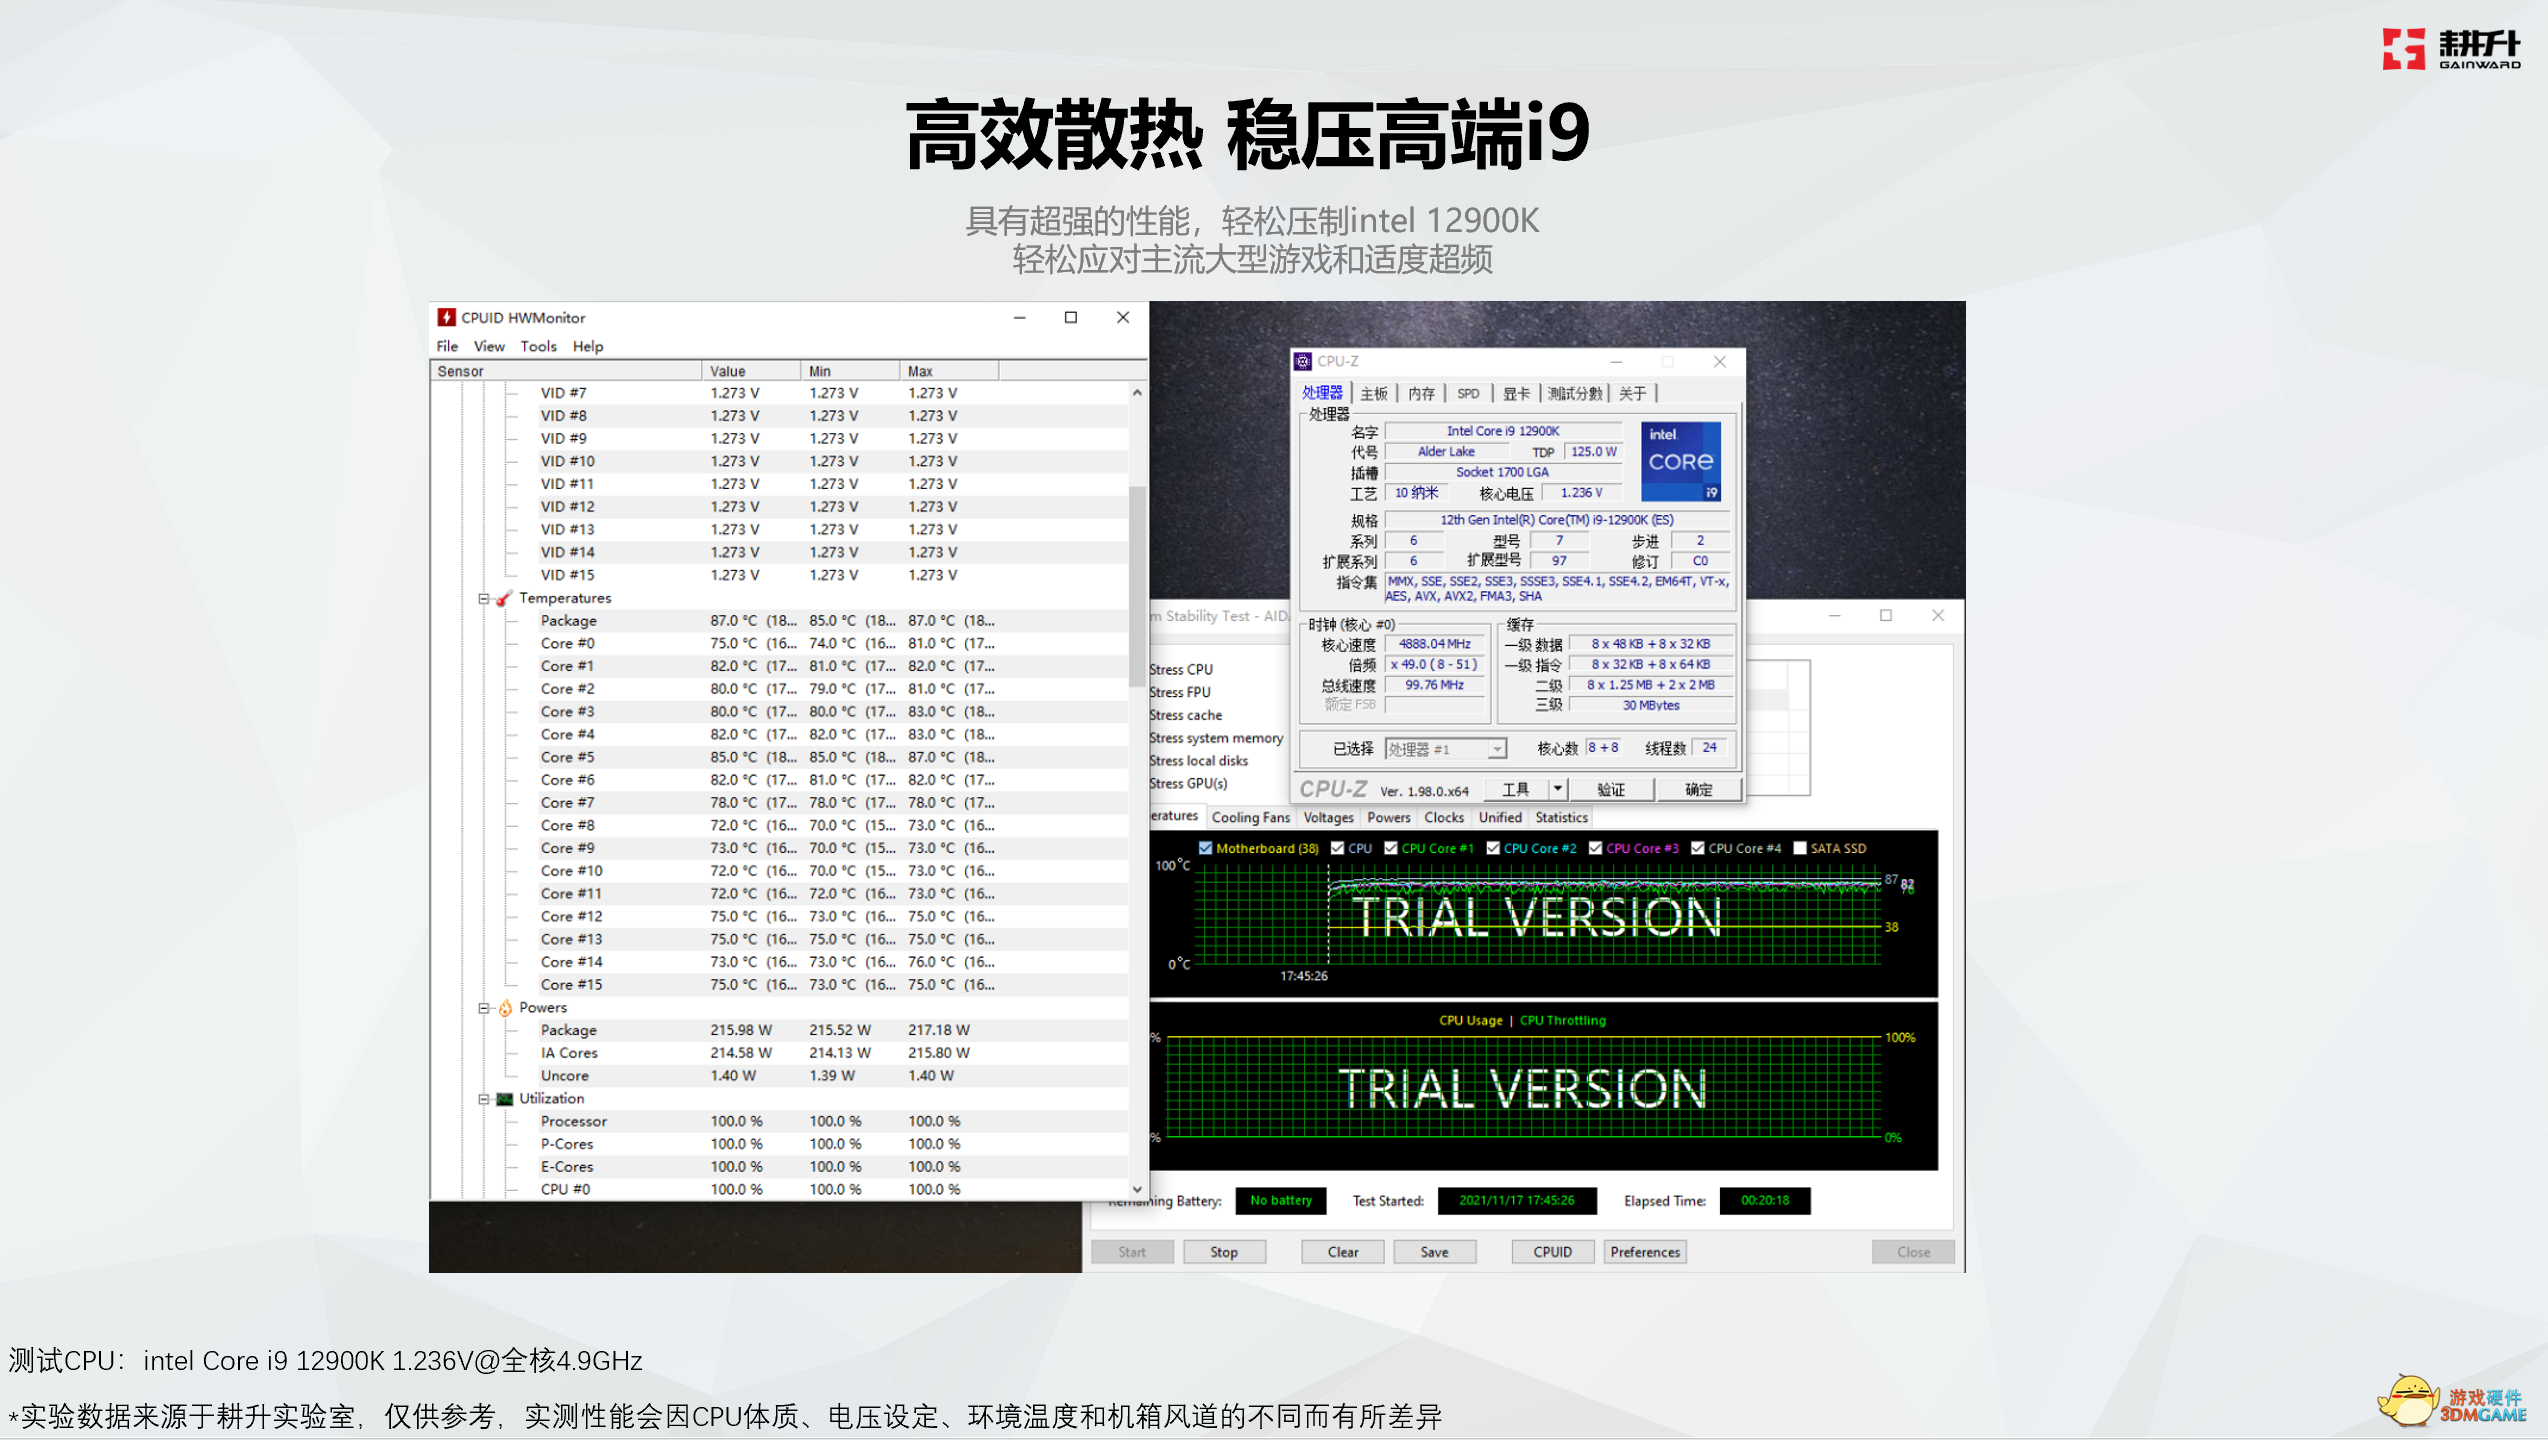The image size is (2548, 1440).
Task: Click the Preferences button in AIDA64
Action: [x=1645, y=1252]
